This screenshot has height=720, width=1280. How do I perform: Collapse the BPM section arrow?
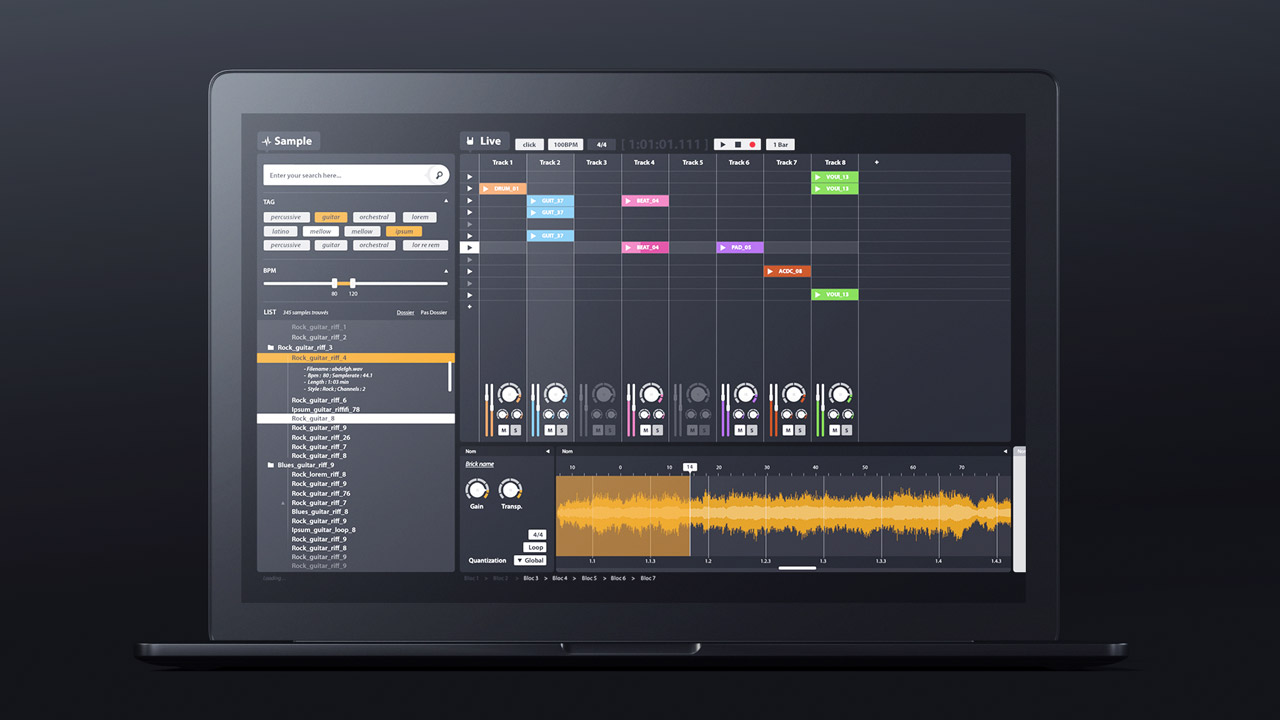pos(446,271)
